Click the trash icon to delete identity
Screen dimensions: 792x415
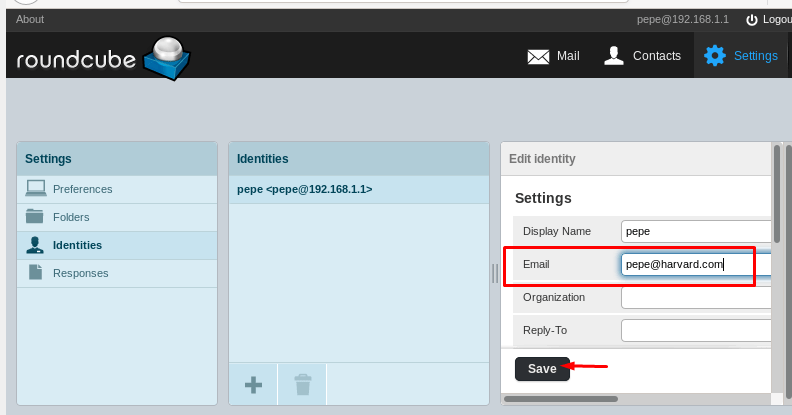(x=303, y=384)
